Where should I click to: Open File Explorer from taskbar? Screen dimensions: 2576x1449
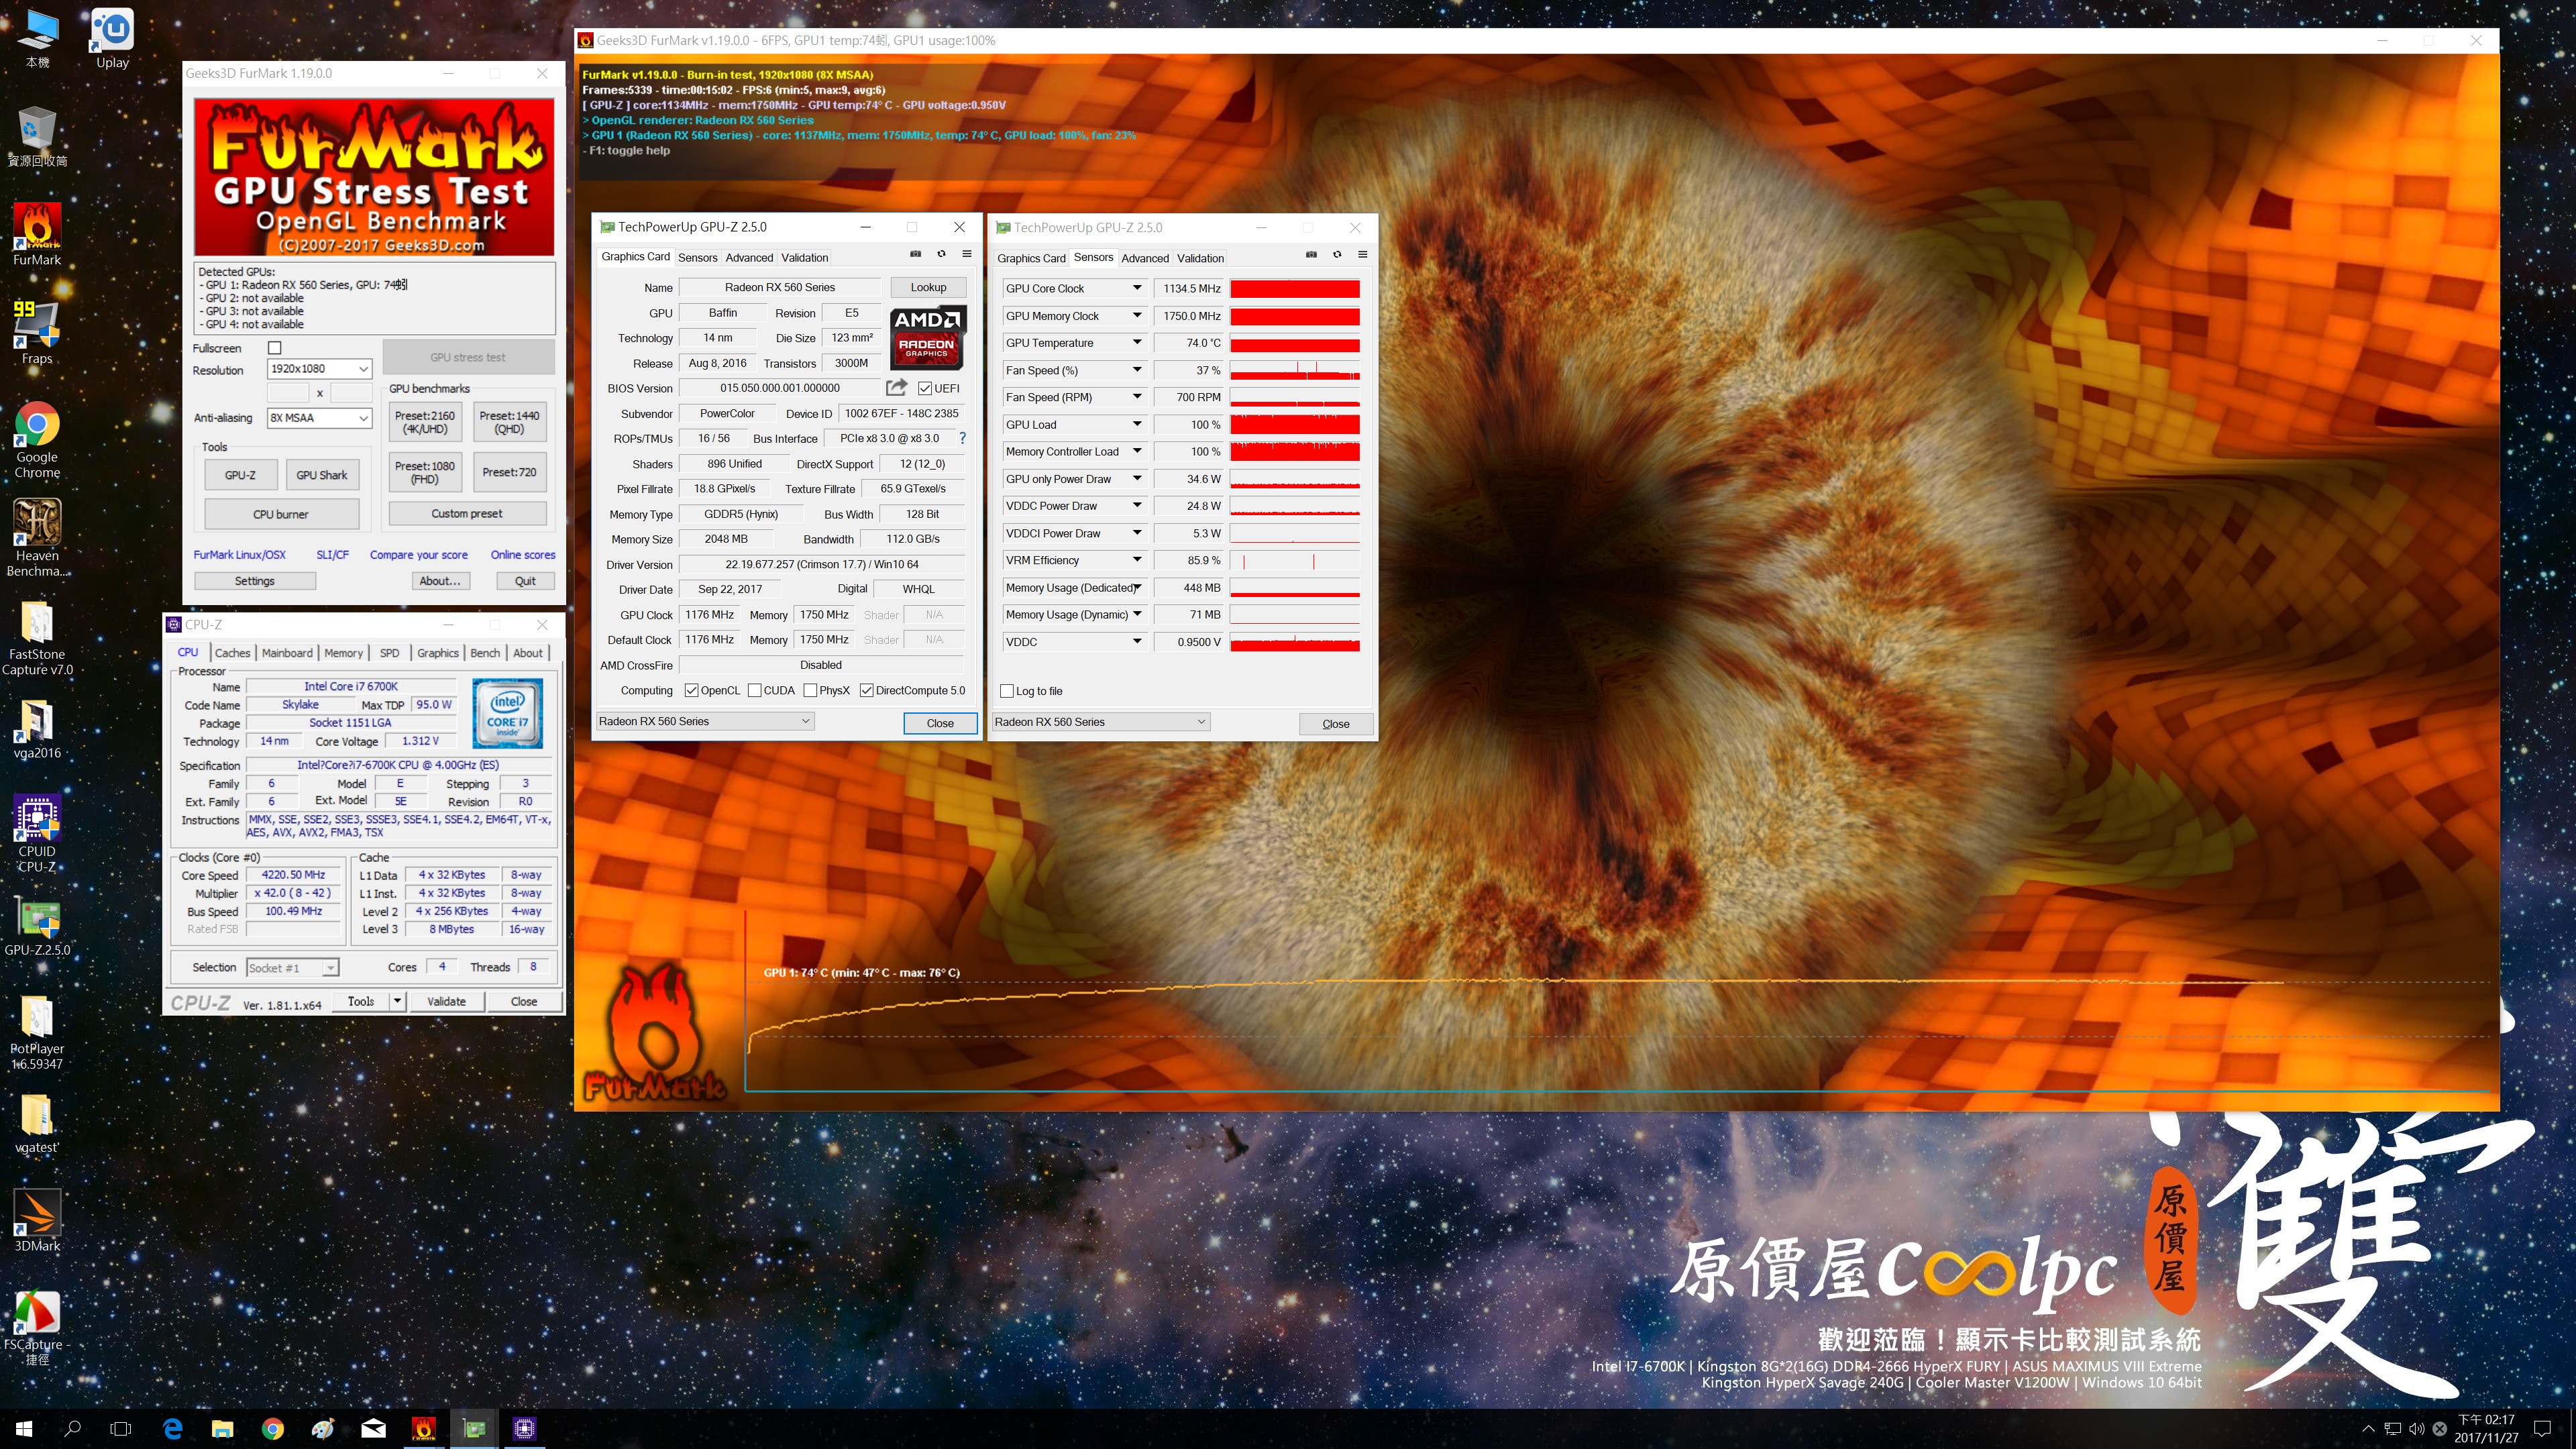click(222, 1429)
